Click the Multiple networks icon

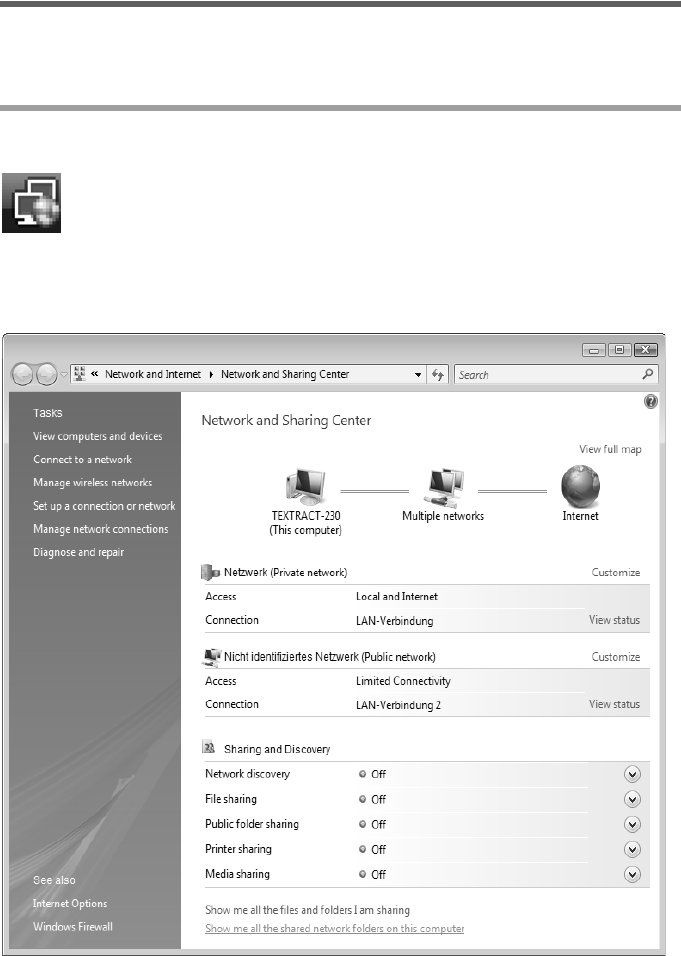tap(444, 487)
